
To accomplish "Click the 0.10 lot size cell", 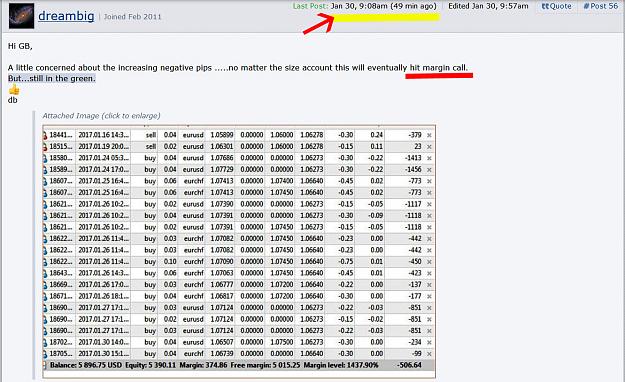I will (x=170, y=262).
